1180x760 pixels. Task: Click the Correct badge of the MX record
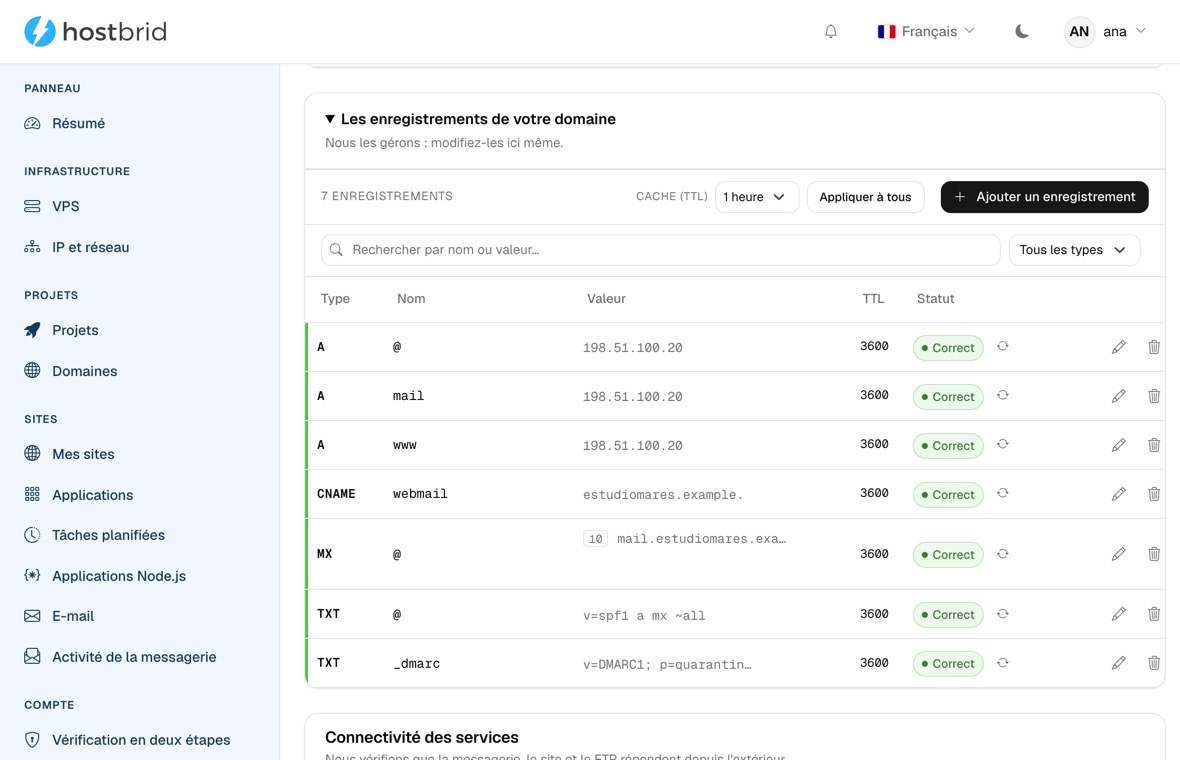click(x=947, y=555)
